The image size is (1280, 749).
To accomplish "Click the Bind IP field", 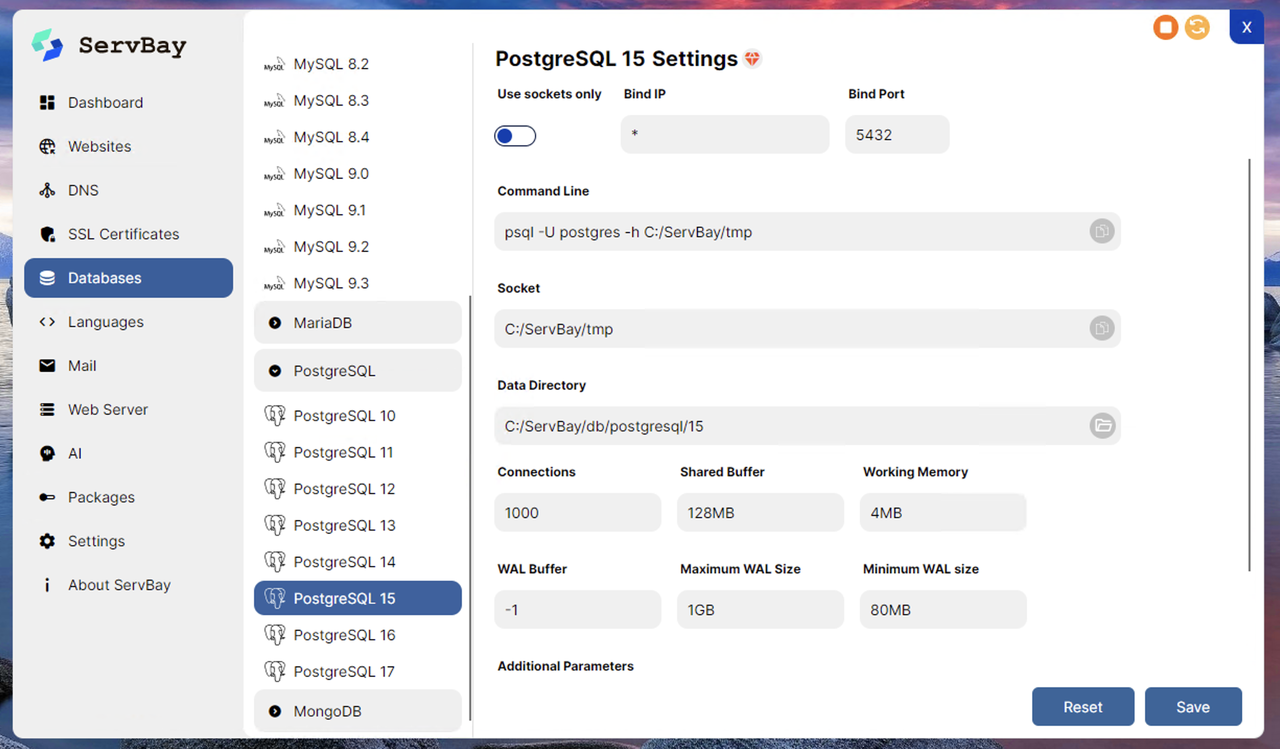I will pyautogui.click(x=725, y=134).
